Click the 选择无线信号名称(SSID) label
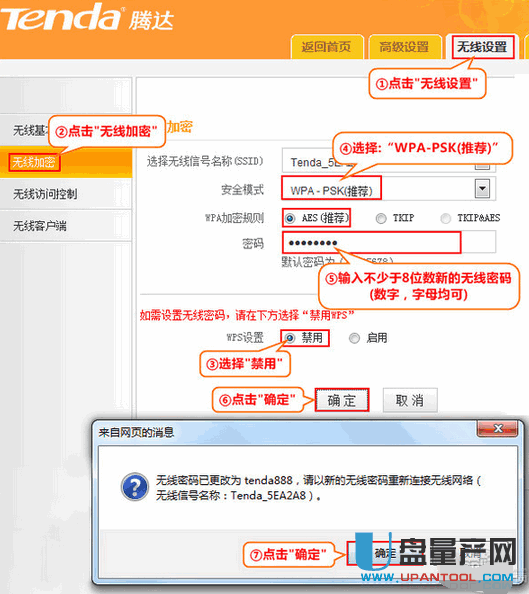Screen dimensions: 529x594 point(205,162)
